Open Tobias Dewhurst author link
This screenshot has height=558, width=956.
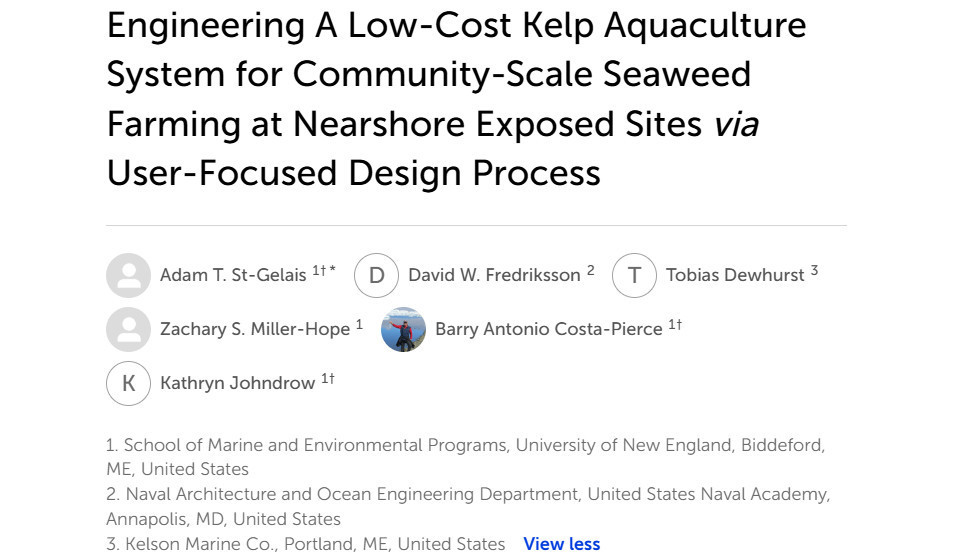(x=735, y=275)
